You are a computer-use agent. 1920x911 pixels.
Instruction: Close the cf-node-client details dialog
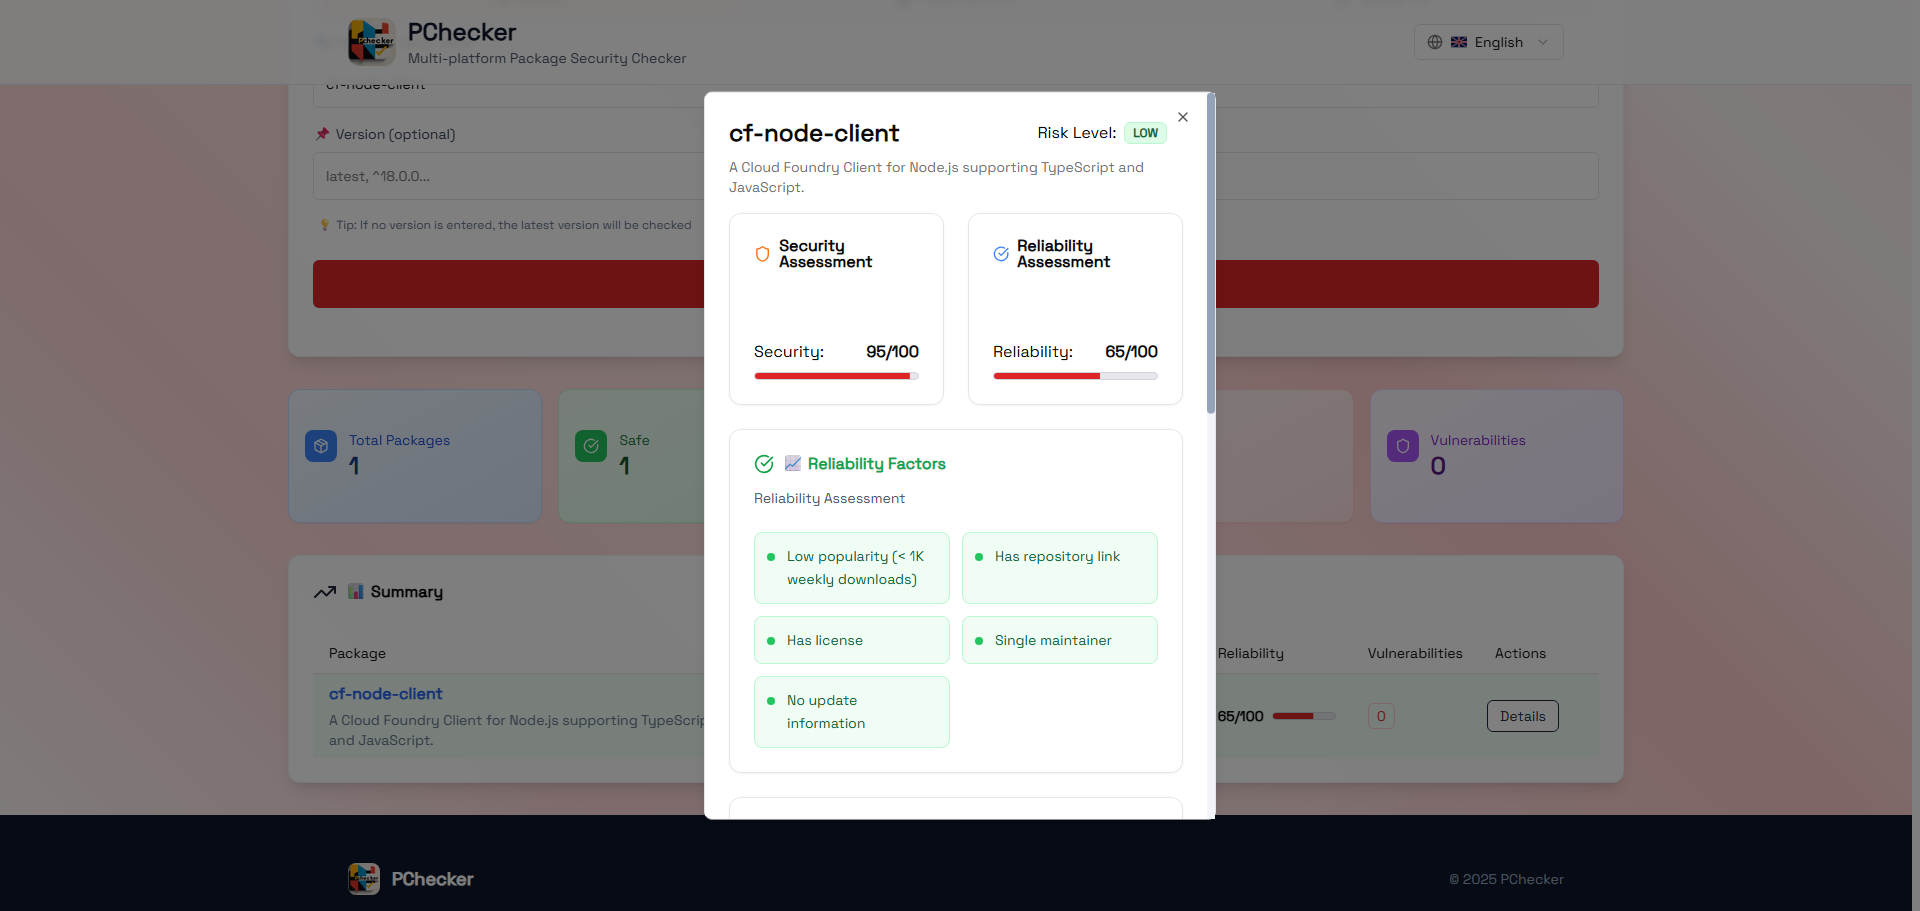click(1183, 117)
